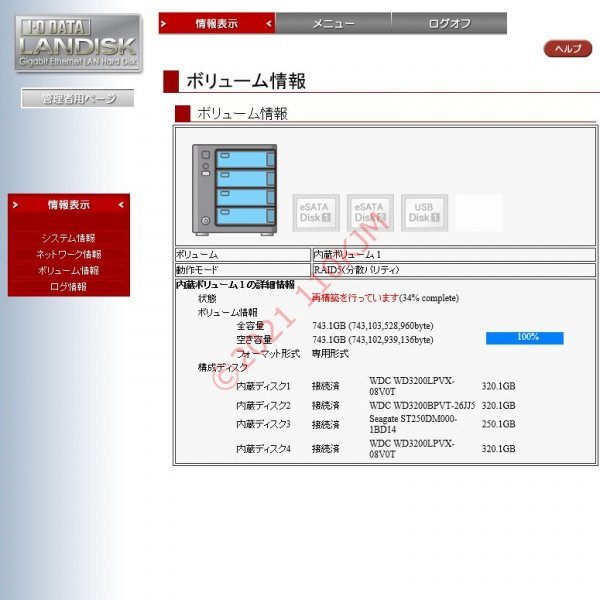600x600 pixels.
Task: Click the I-O DATA LANDISK logo
Action: pos(78,43)
